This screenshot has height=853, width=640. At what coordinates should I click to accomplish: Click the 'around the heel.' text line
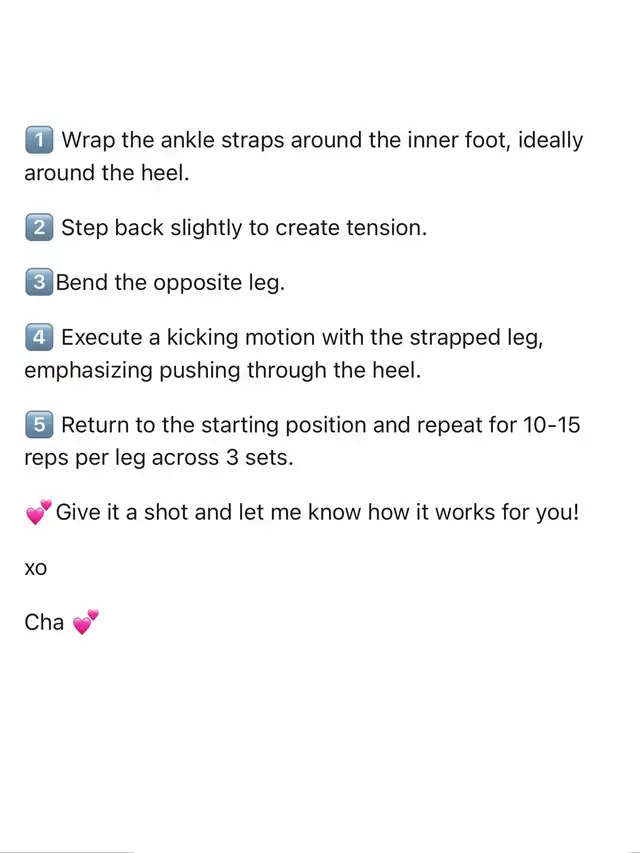tap(107, 172)
